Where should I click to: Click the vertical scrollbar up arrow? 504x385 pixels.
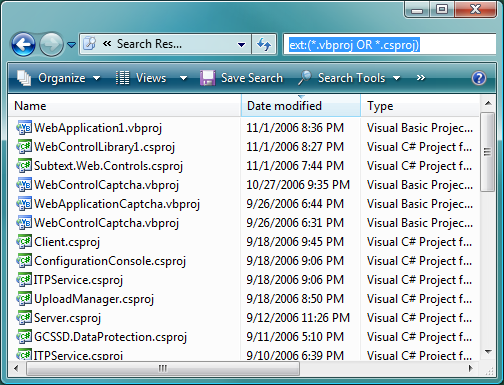point(488,103)
